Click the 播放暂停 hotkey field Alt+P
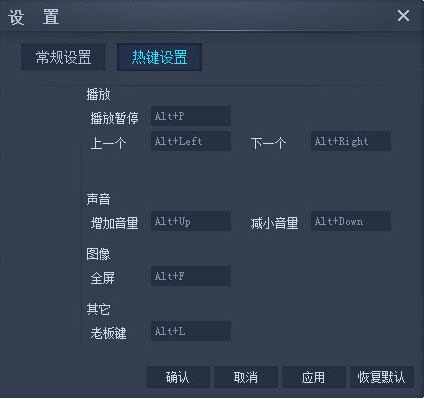This screenshot has height=399, width=424. pos(191,116)
